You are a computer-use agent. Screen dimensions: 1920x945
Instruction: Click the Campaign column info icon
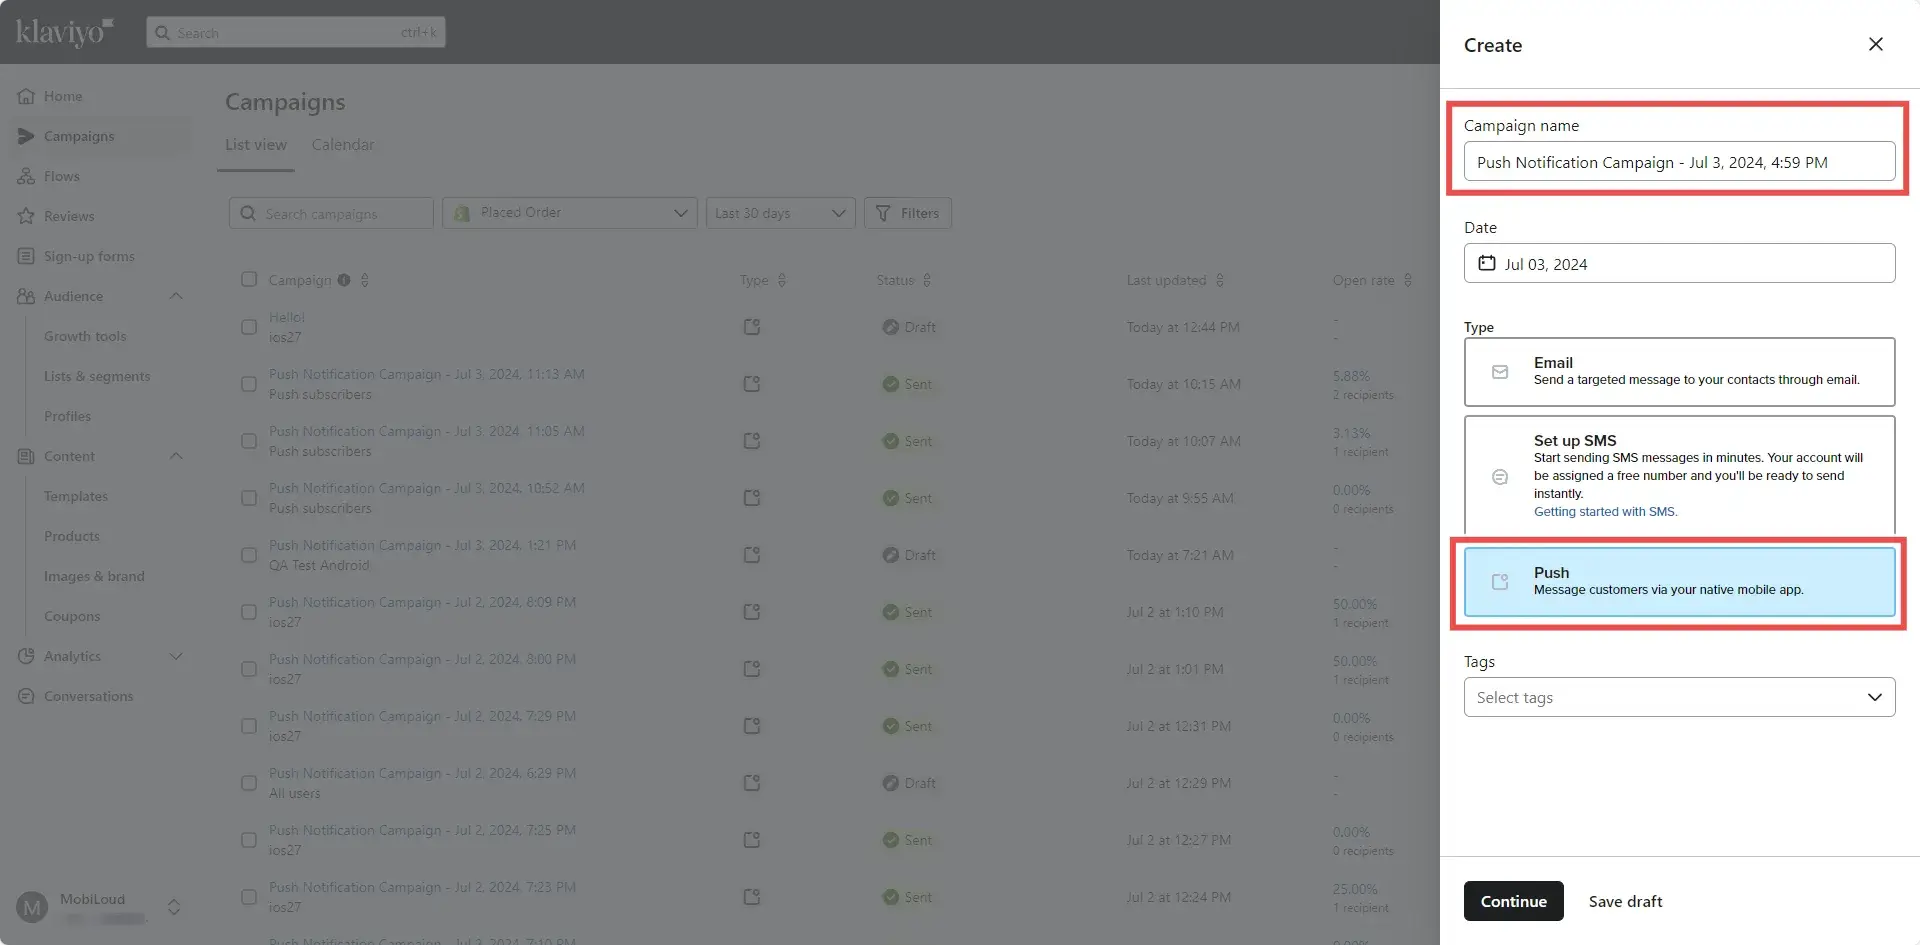click(344, 280)
